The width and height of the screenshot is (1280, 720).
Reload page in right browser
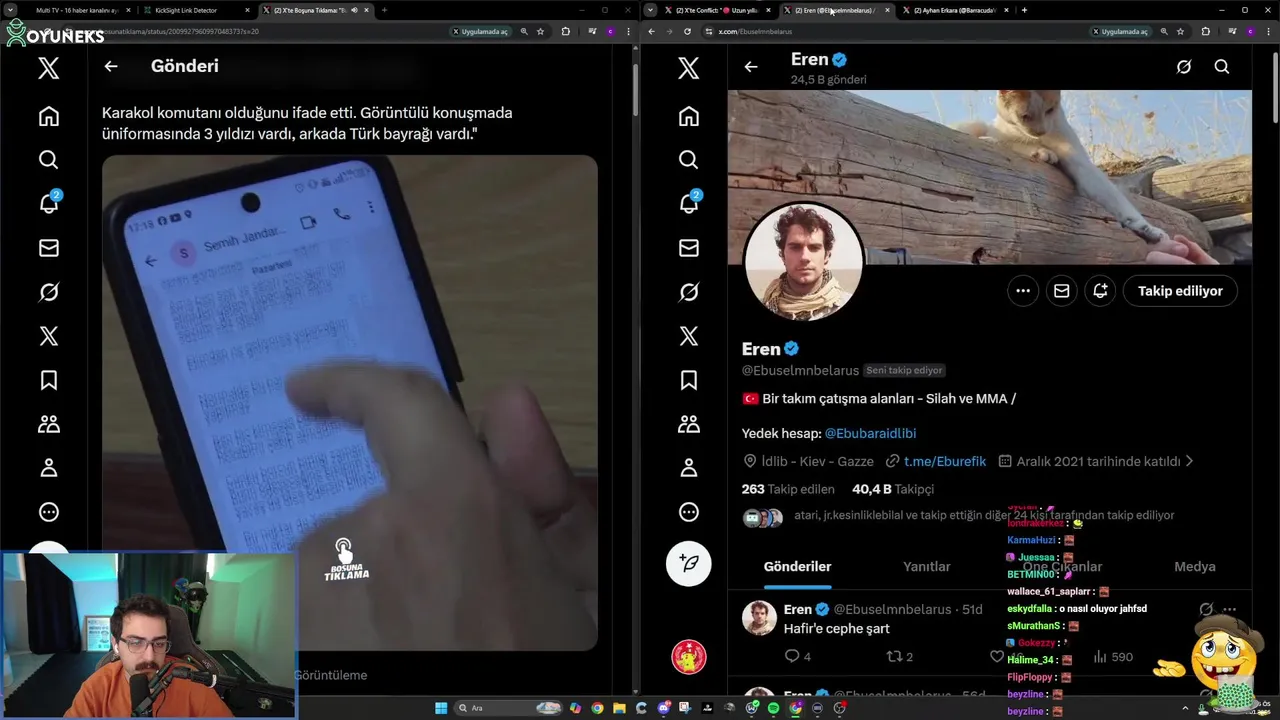[687, 31]
